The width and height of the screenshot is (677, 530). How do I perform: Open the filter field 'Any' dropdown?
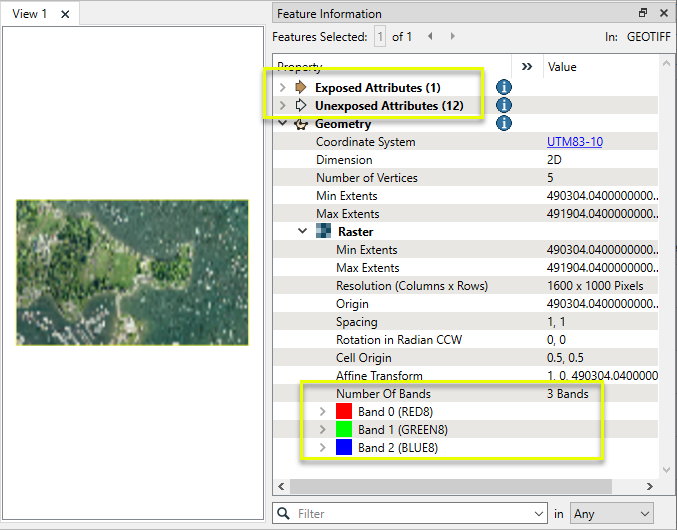611,514
